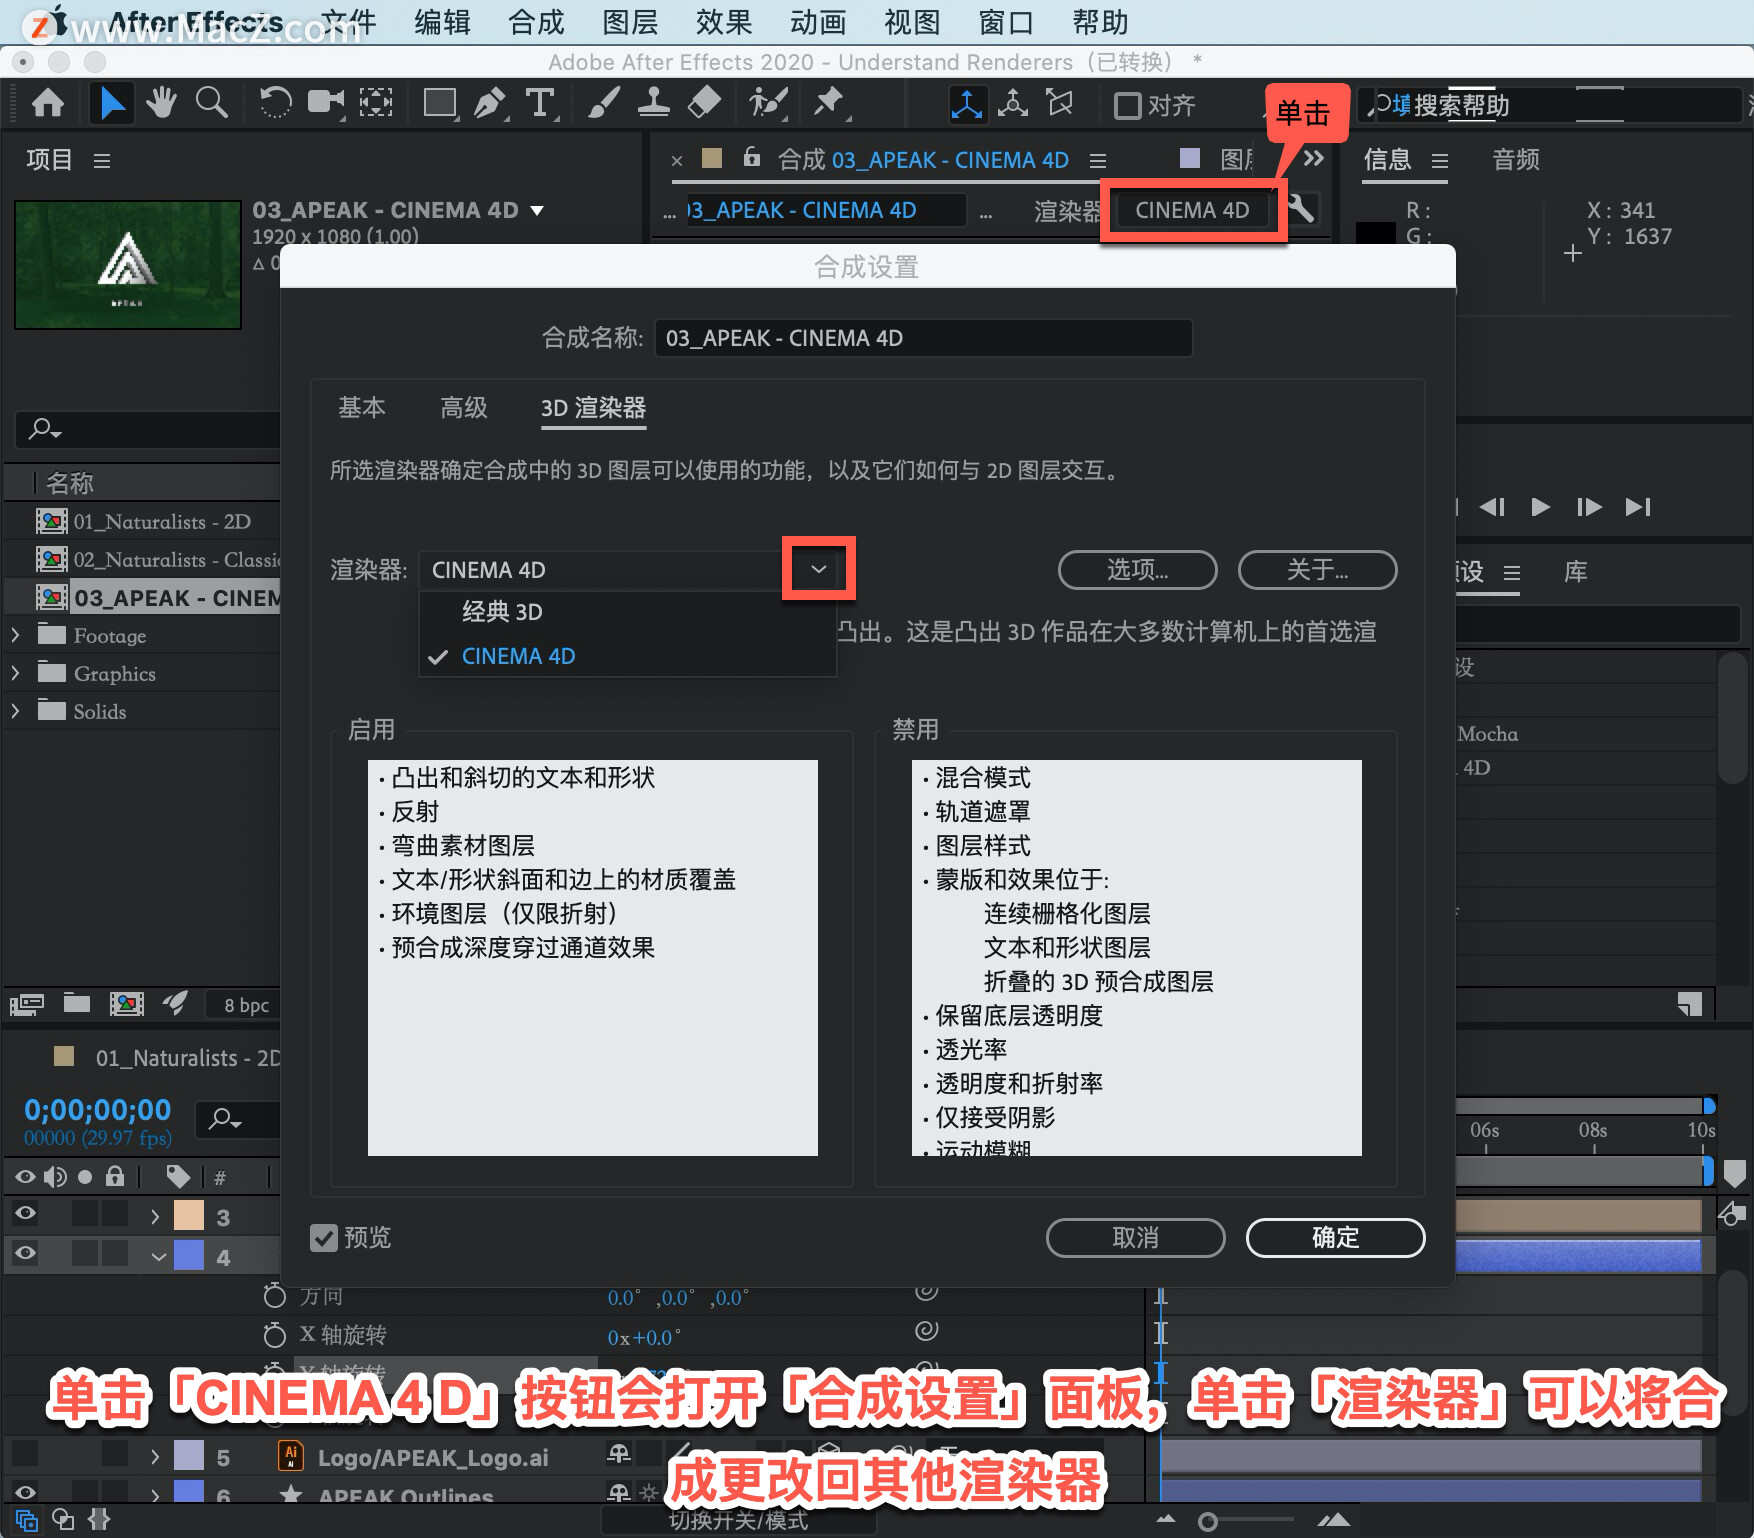
Task: Expand the Footage folder
Action: [15, 635]
